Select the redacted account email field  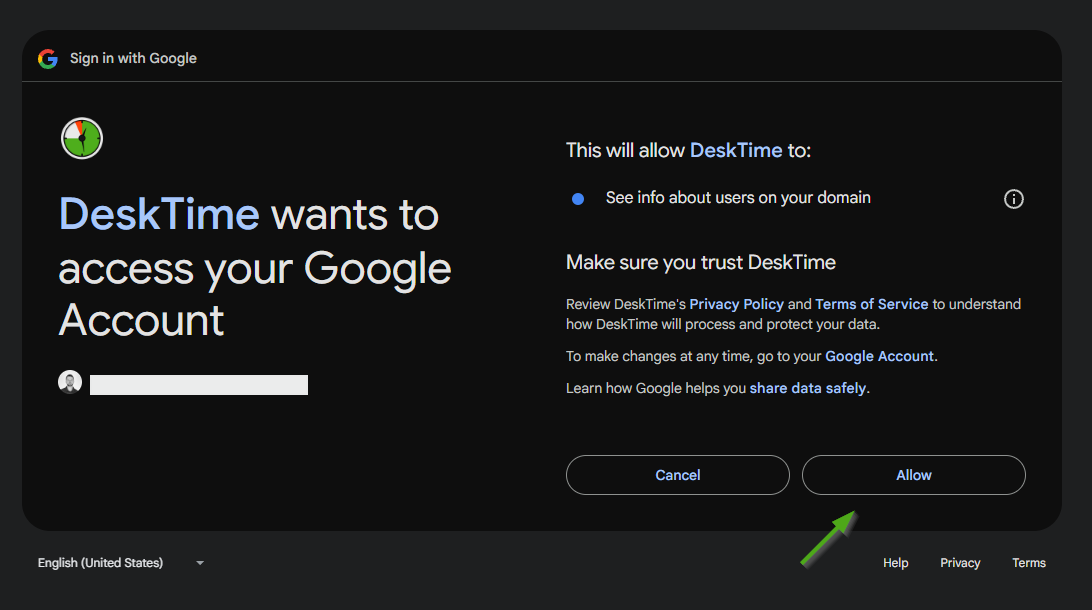tap(198, 385)
